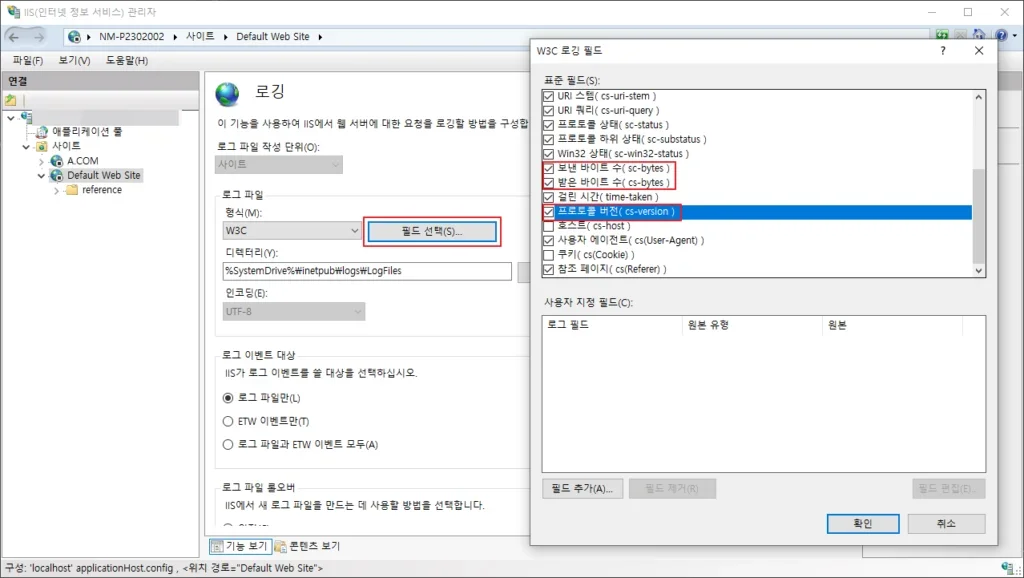
Task: Collapse the server node in tree
Action: [11, 118]
